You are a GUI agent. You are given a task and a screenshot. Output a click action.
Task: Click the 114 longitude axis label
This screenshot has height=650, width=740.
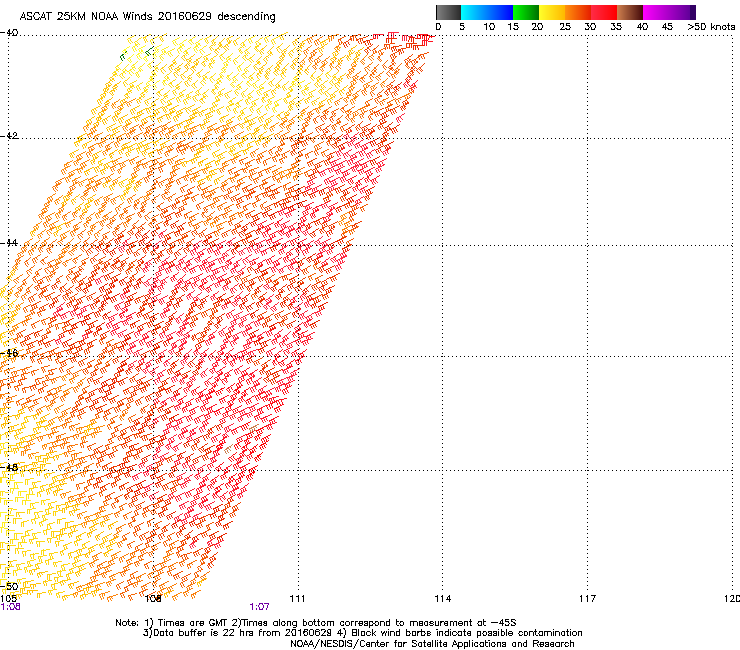point(443,599)
